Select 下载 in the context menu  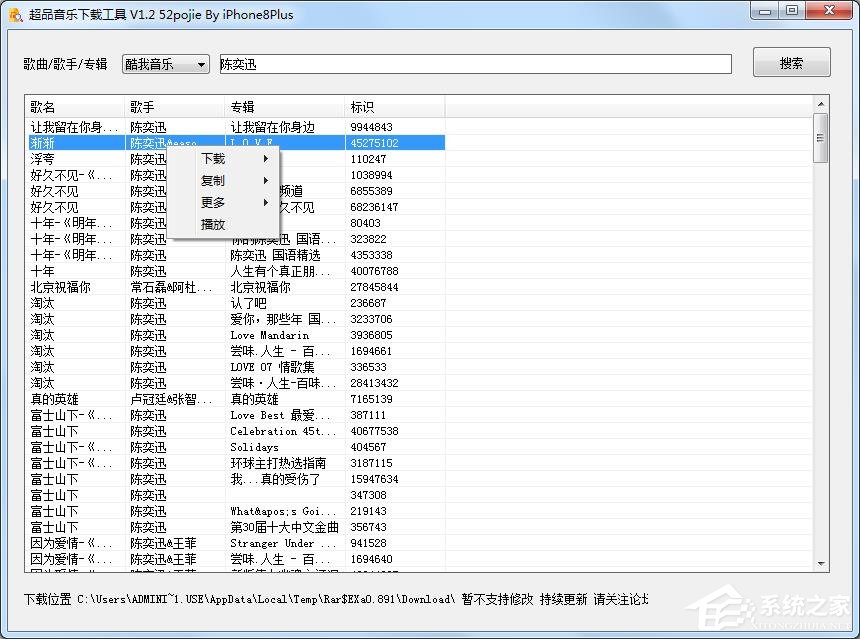213,158
